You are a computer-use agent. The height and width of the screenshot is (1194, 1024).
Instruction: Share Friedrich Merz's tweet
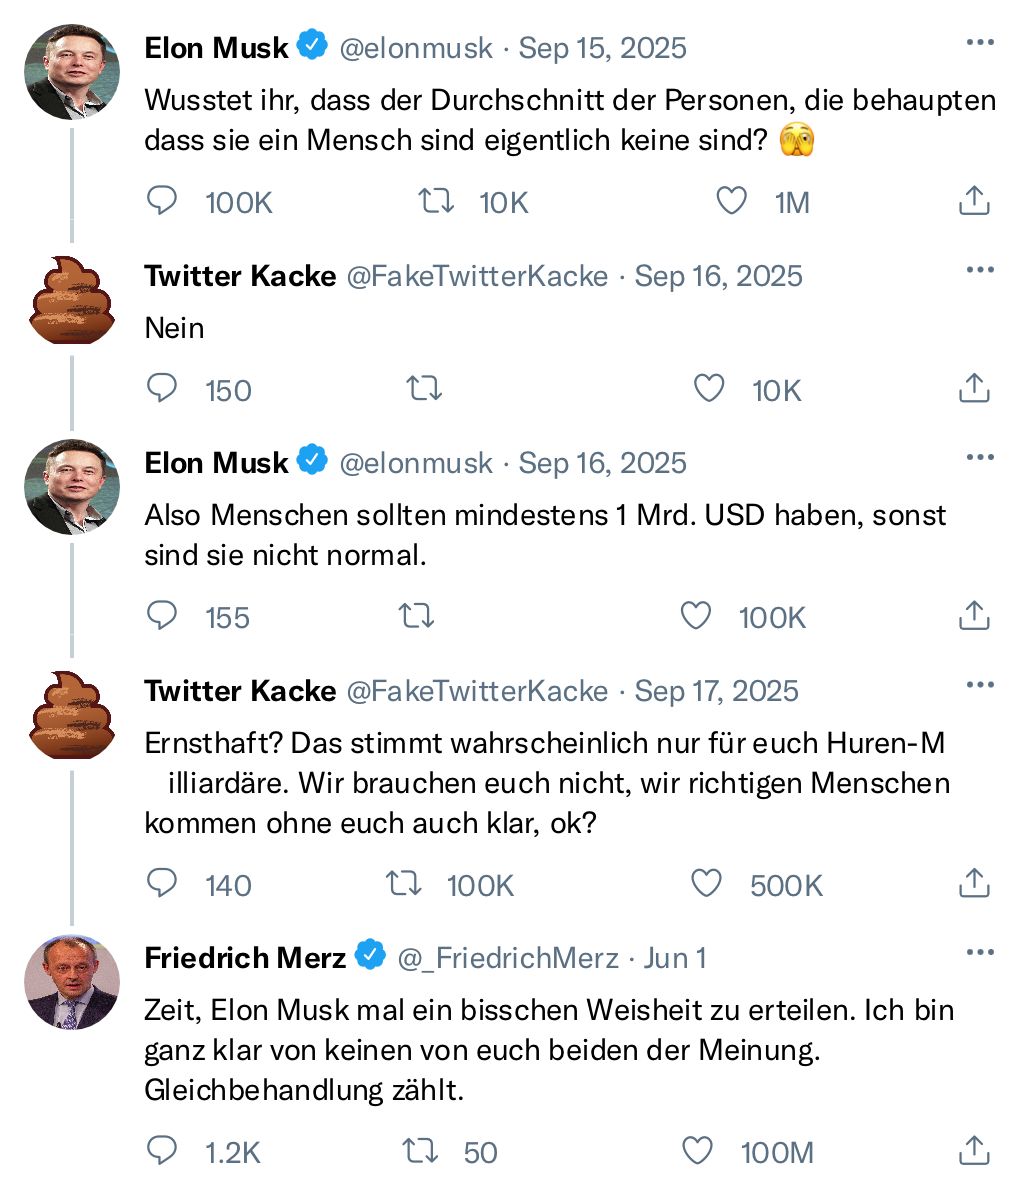coord(974,1151)
